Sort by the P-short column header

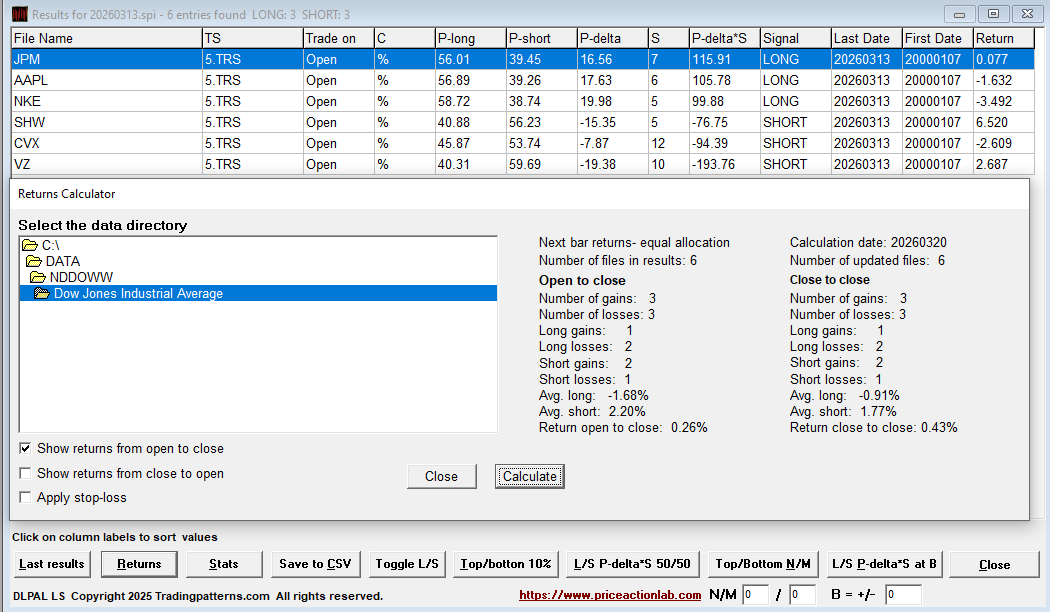point(541,38)
